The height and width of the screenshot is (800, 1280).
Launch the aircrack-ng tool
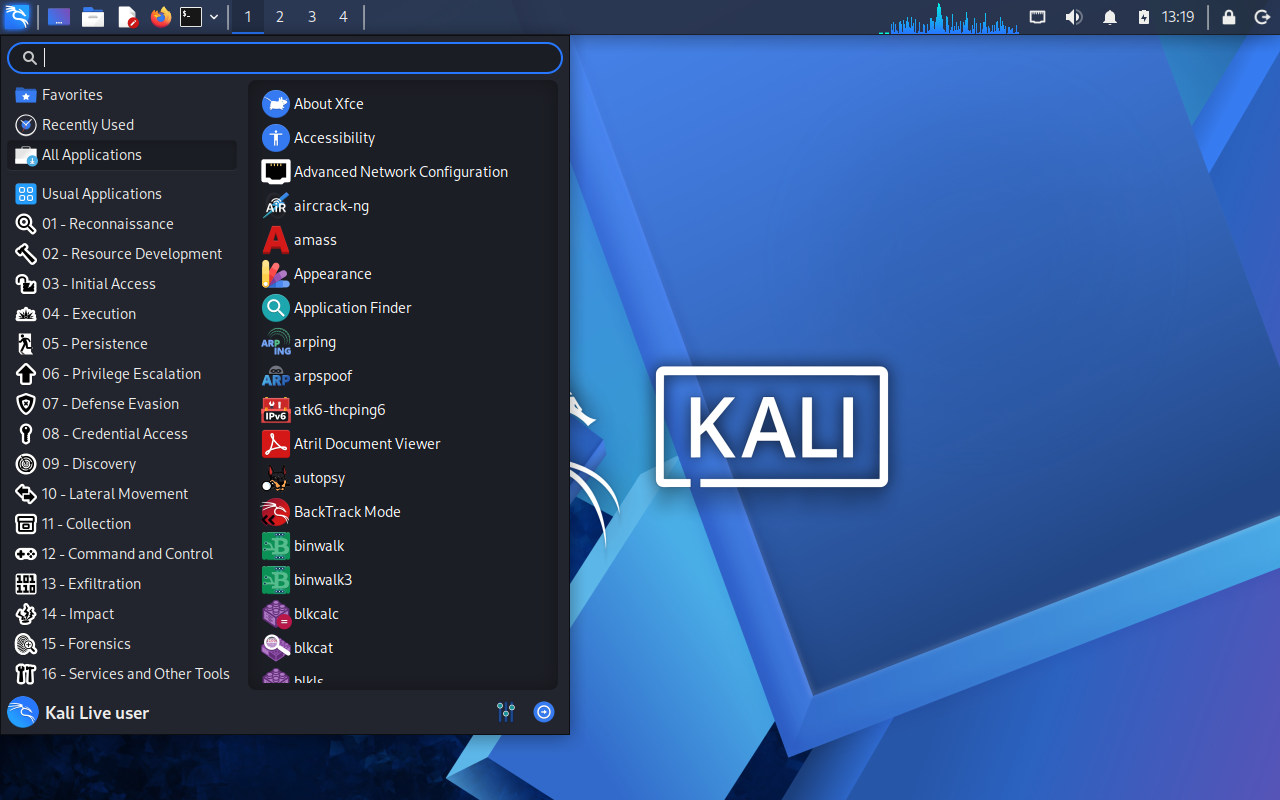coord(403,206)
